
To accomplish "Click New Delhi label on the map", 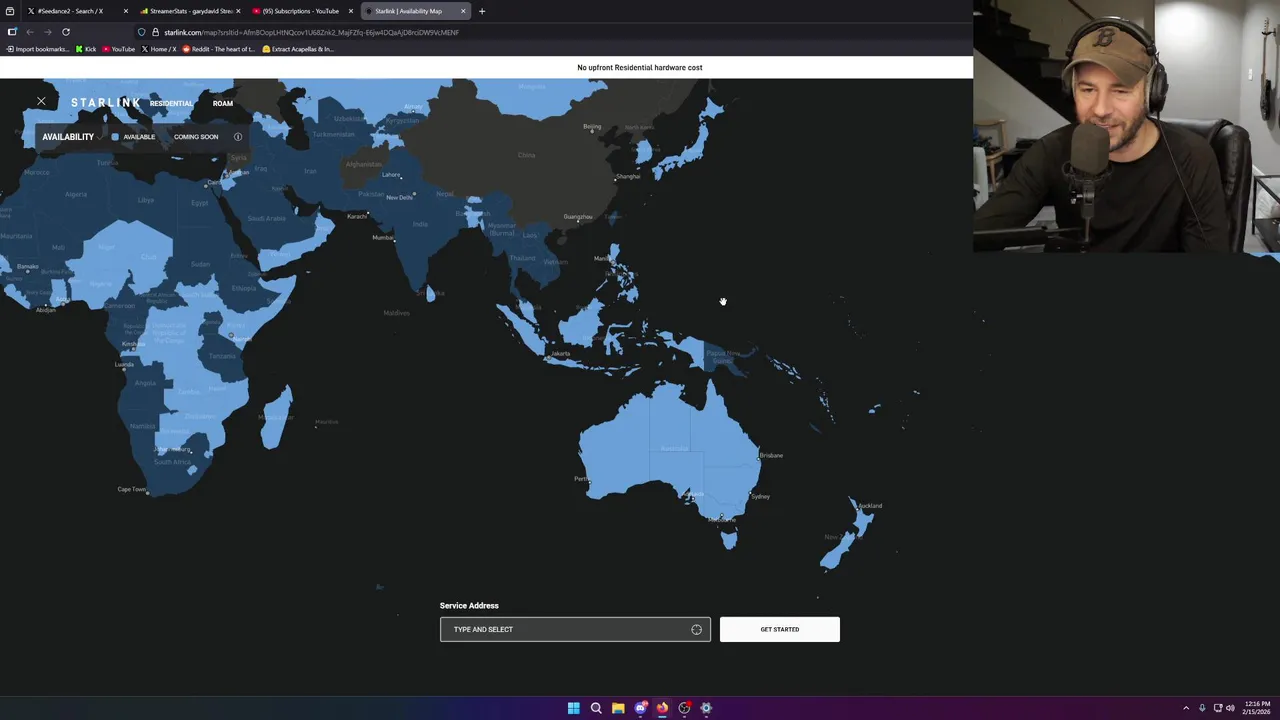I will [x=399, y=197].
